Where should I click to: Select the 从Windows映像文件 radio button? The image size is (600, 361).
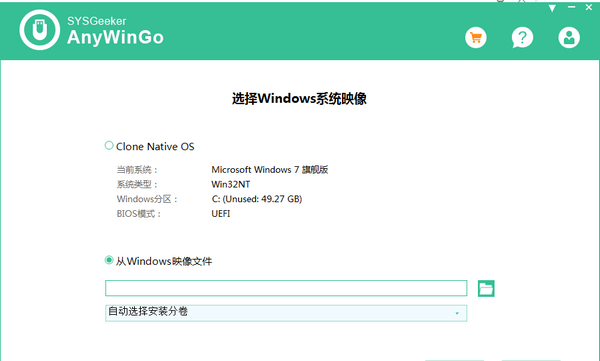[109, 260]
